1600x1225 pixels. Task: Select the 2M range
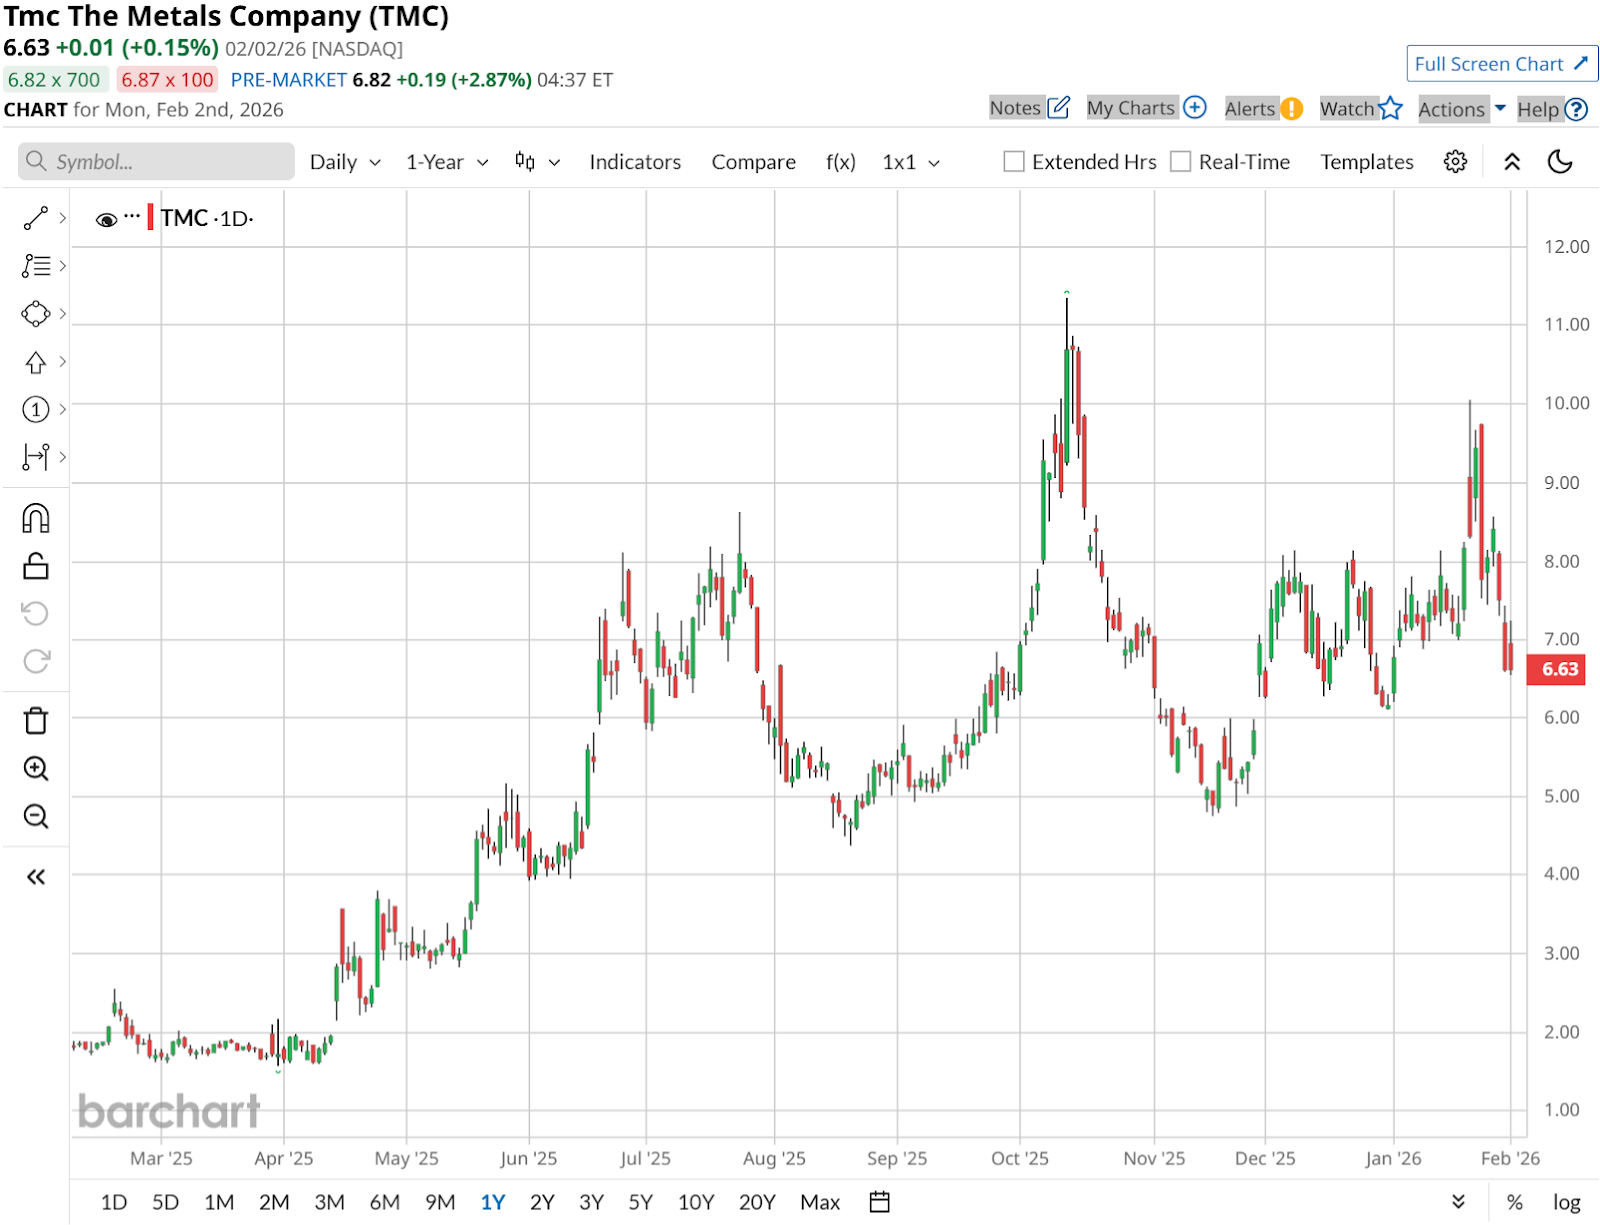tap(274, 1202)
